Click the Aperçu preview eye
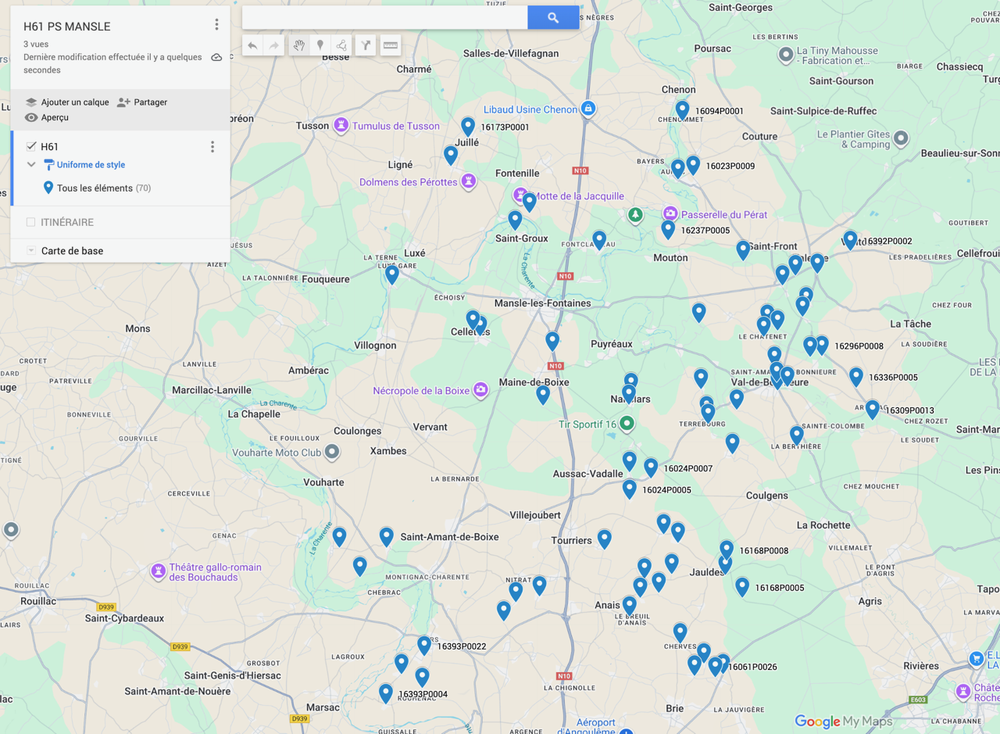Image resolution: width=1000 pixels, height=734 pixels. pos(31,117)
